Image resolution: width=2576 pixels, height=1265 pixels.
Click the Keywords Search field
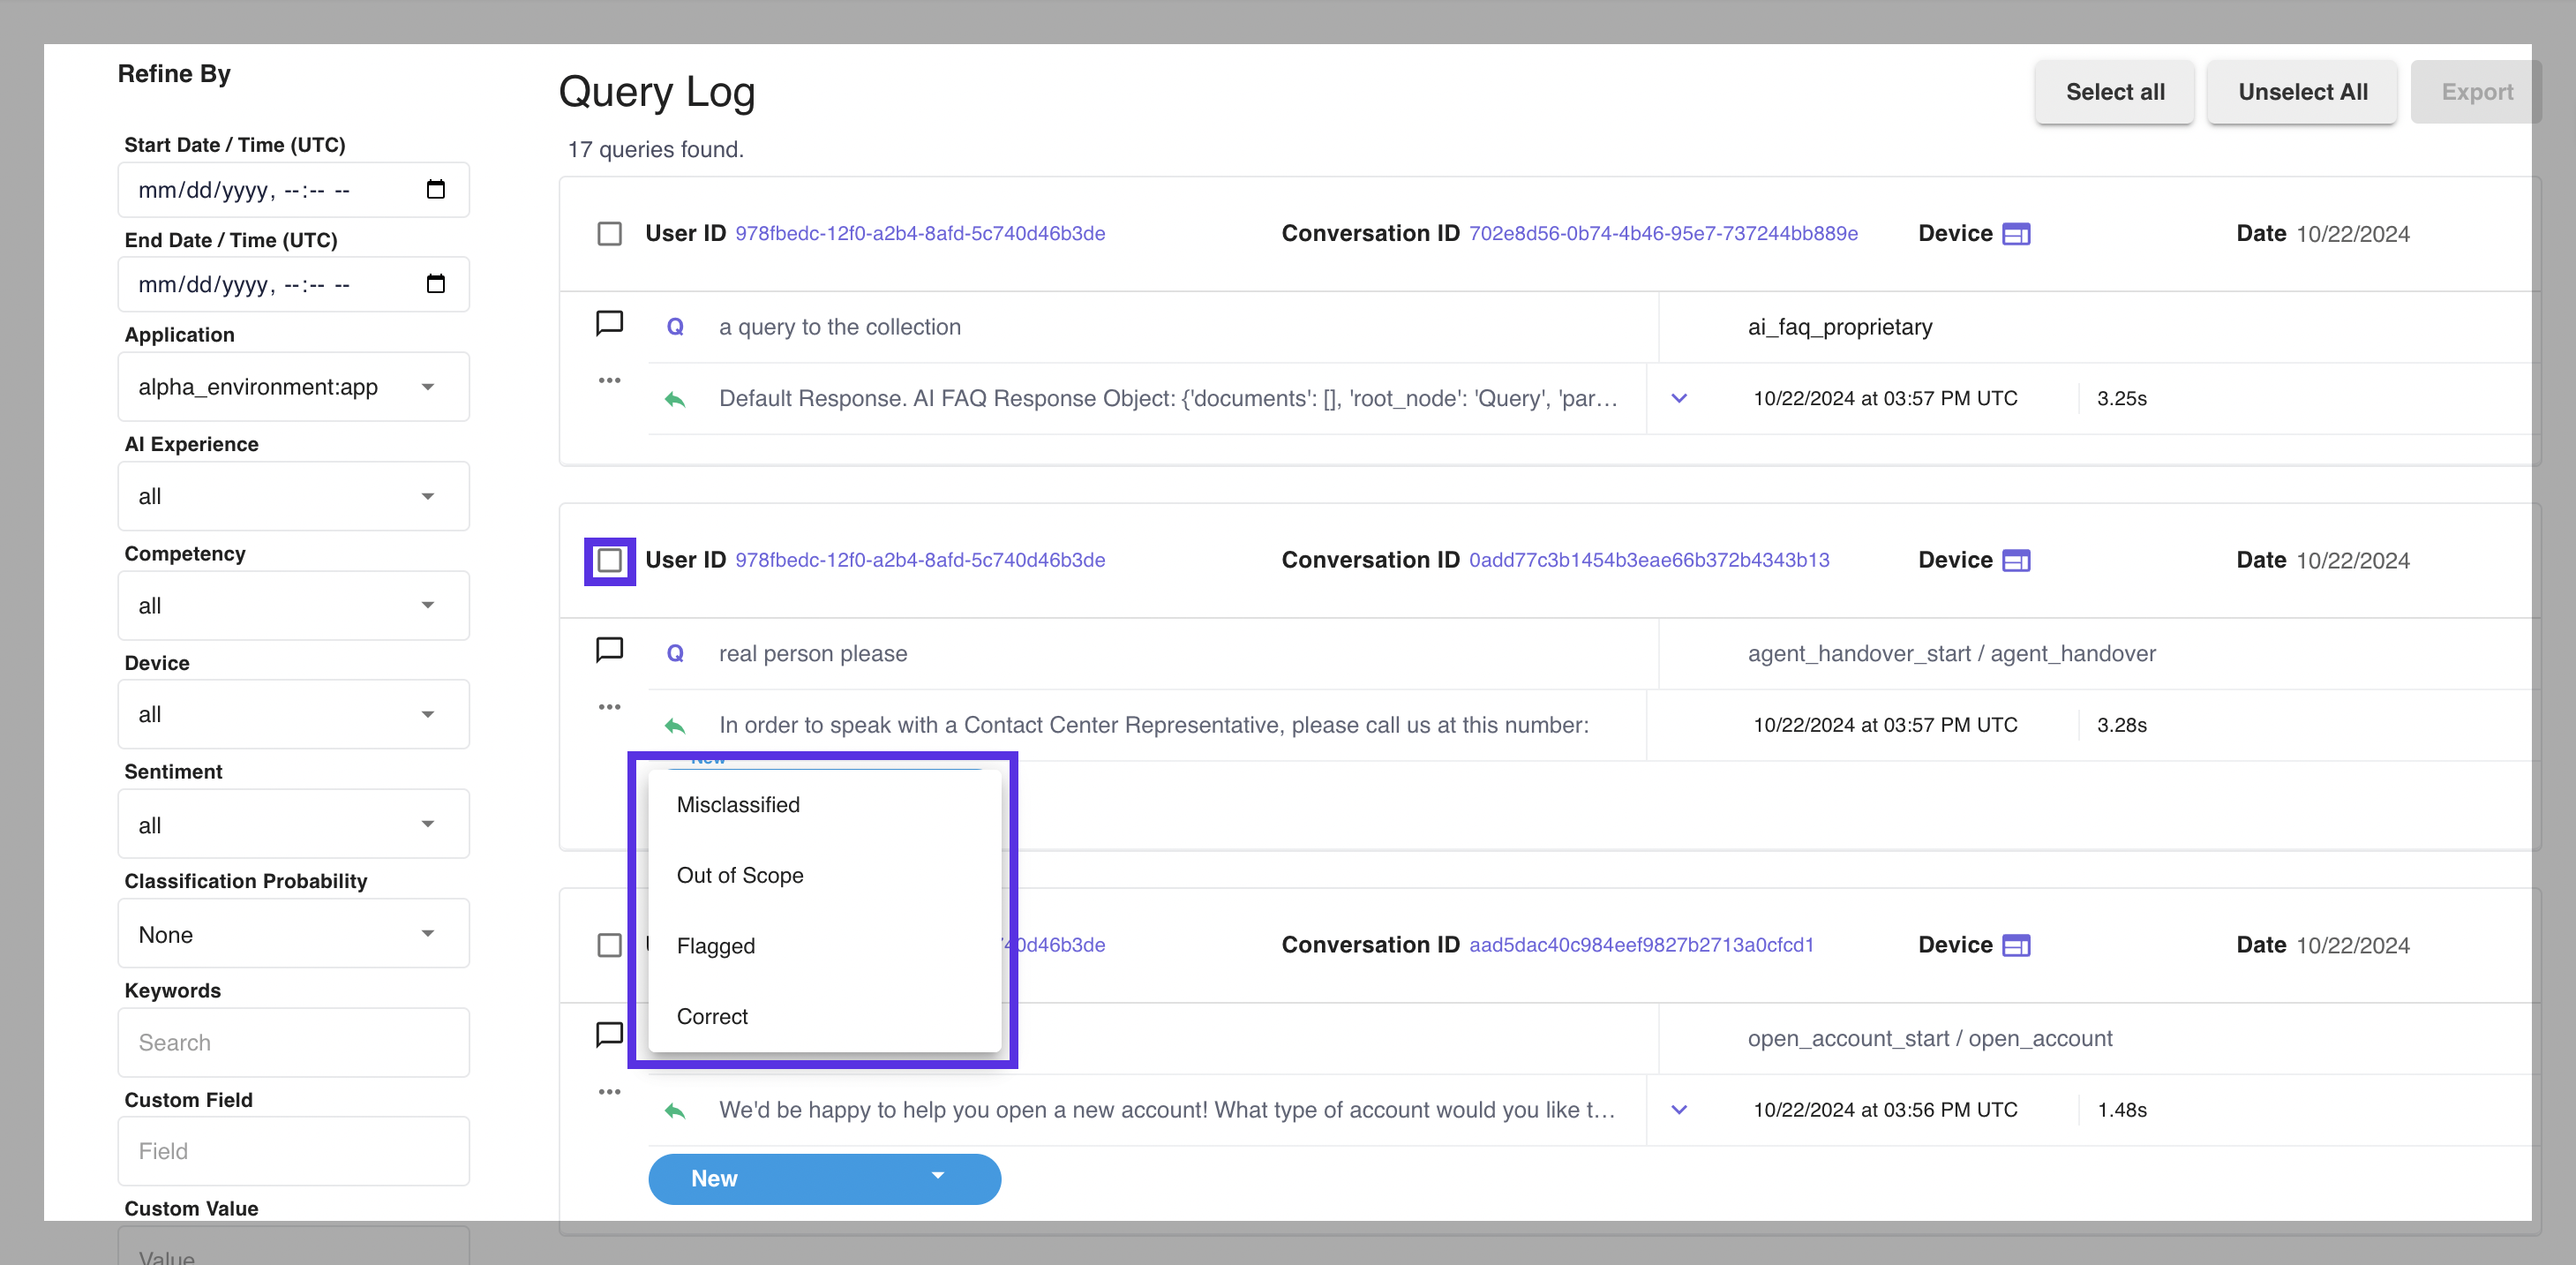tap(293, 1043)
